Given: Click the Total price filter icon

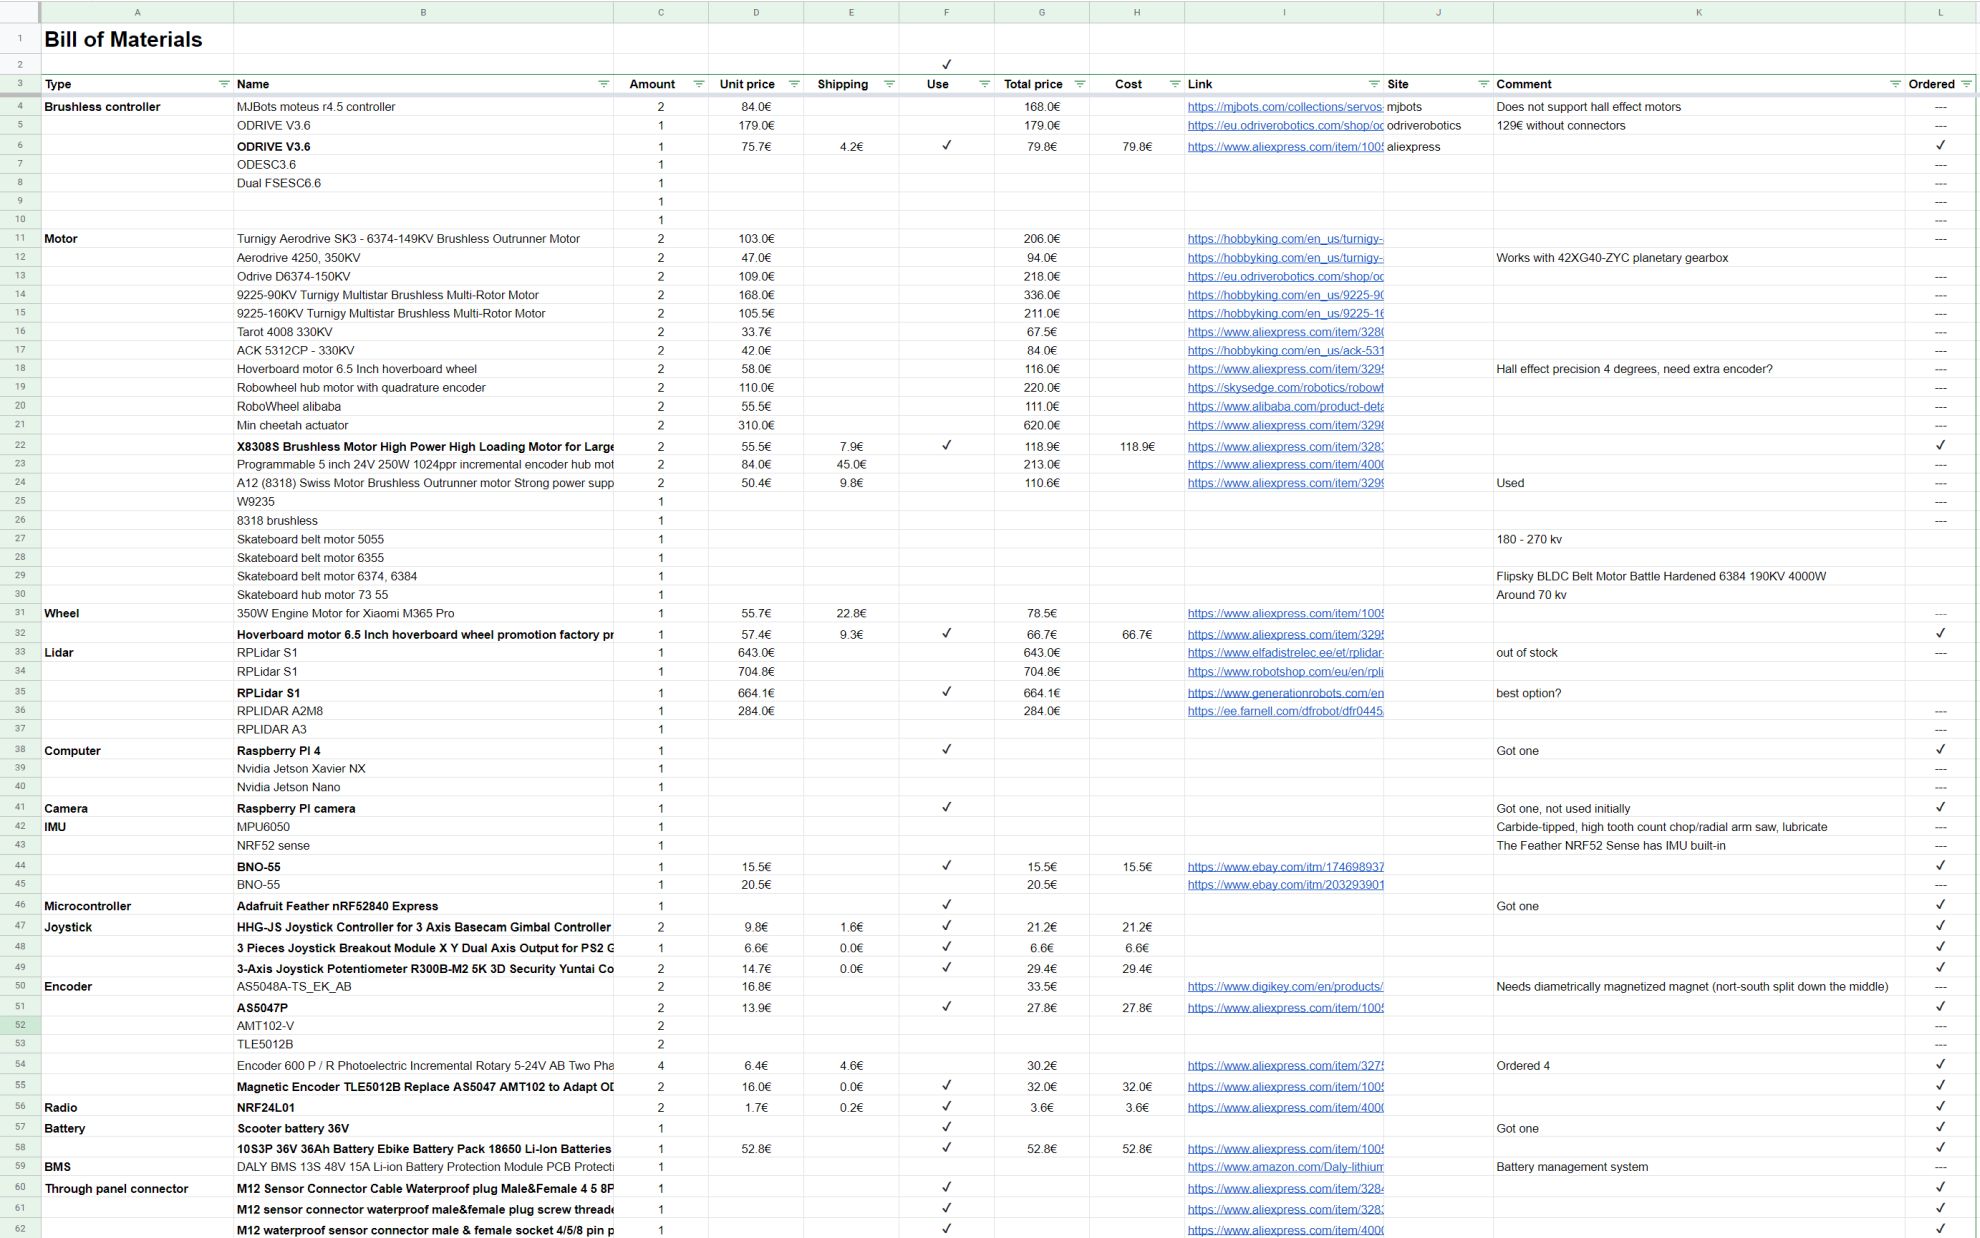Looking at the screenshot, I should point(1079,84).
